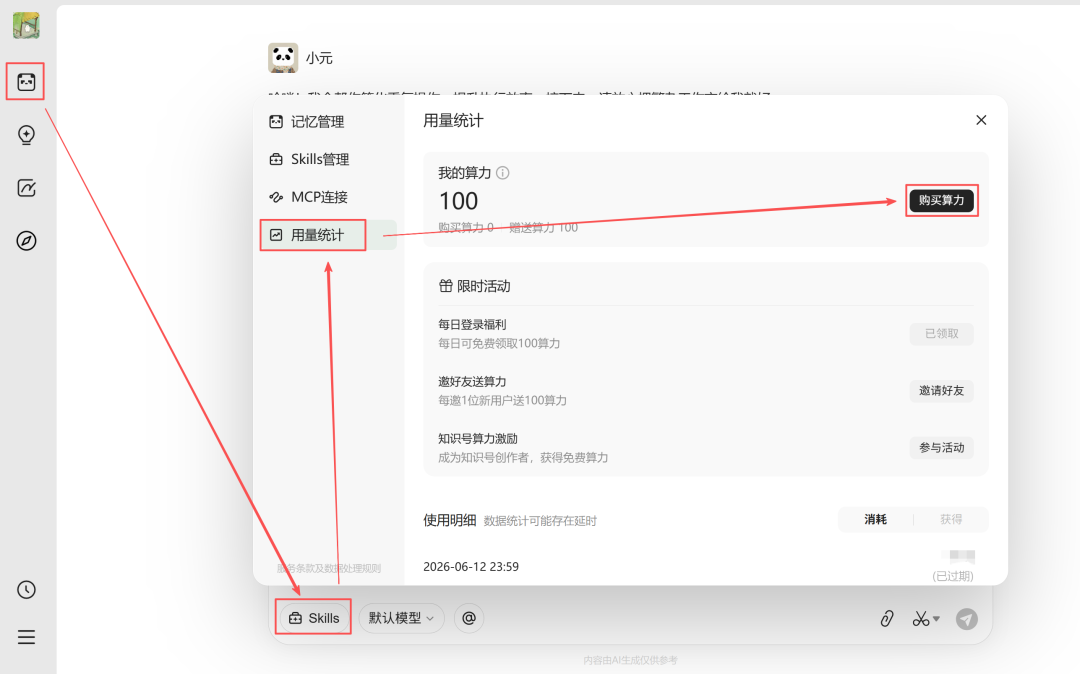The image size is (1080, 674).
Task: Click the 使用明细 heading
Action: click(450, 520)
